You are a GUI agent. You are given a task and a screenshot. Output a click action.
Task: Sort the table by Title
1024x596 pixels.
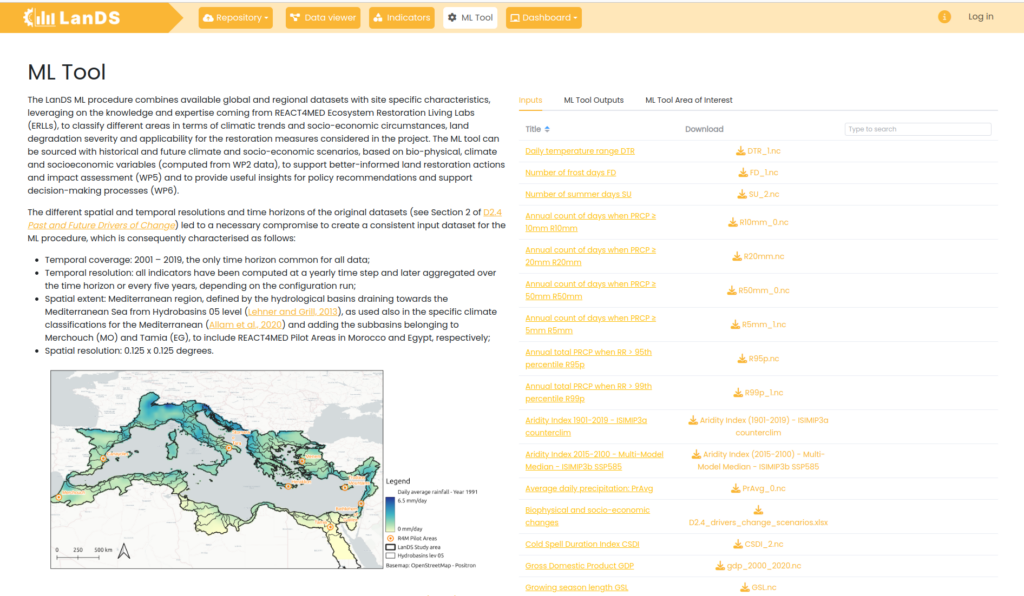click(x=537, y=129)
